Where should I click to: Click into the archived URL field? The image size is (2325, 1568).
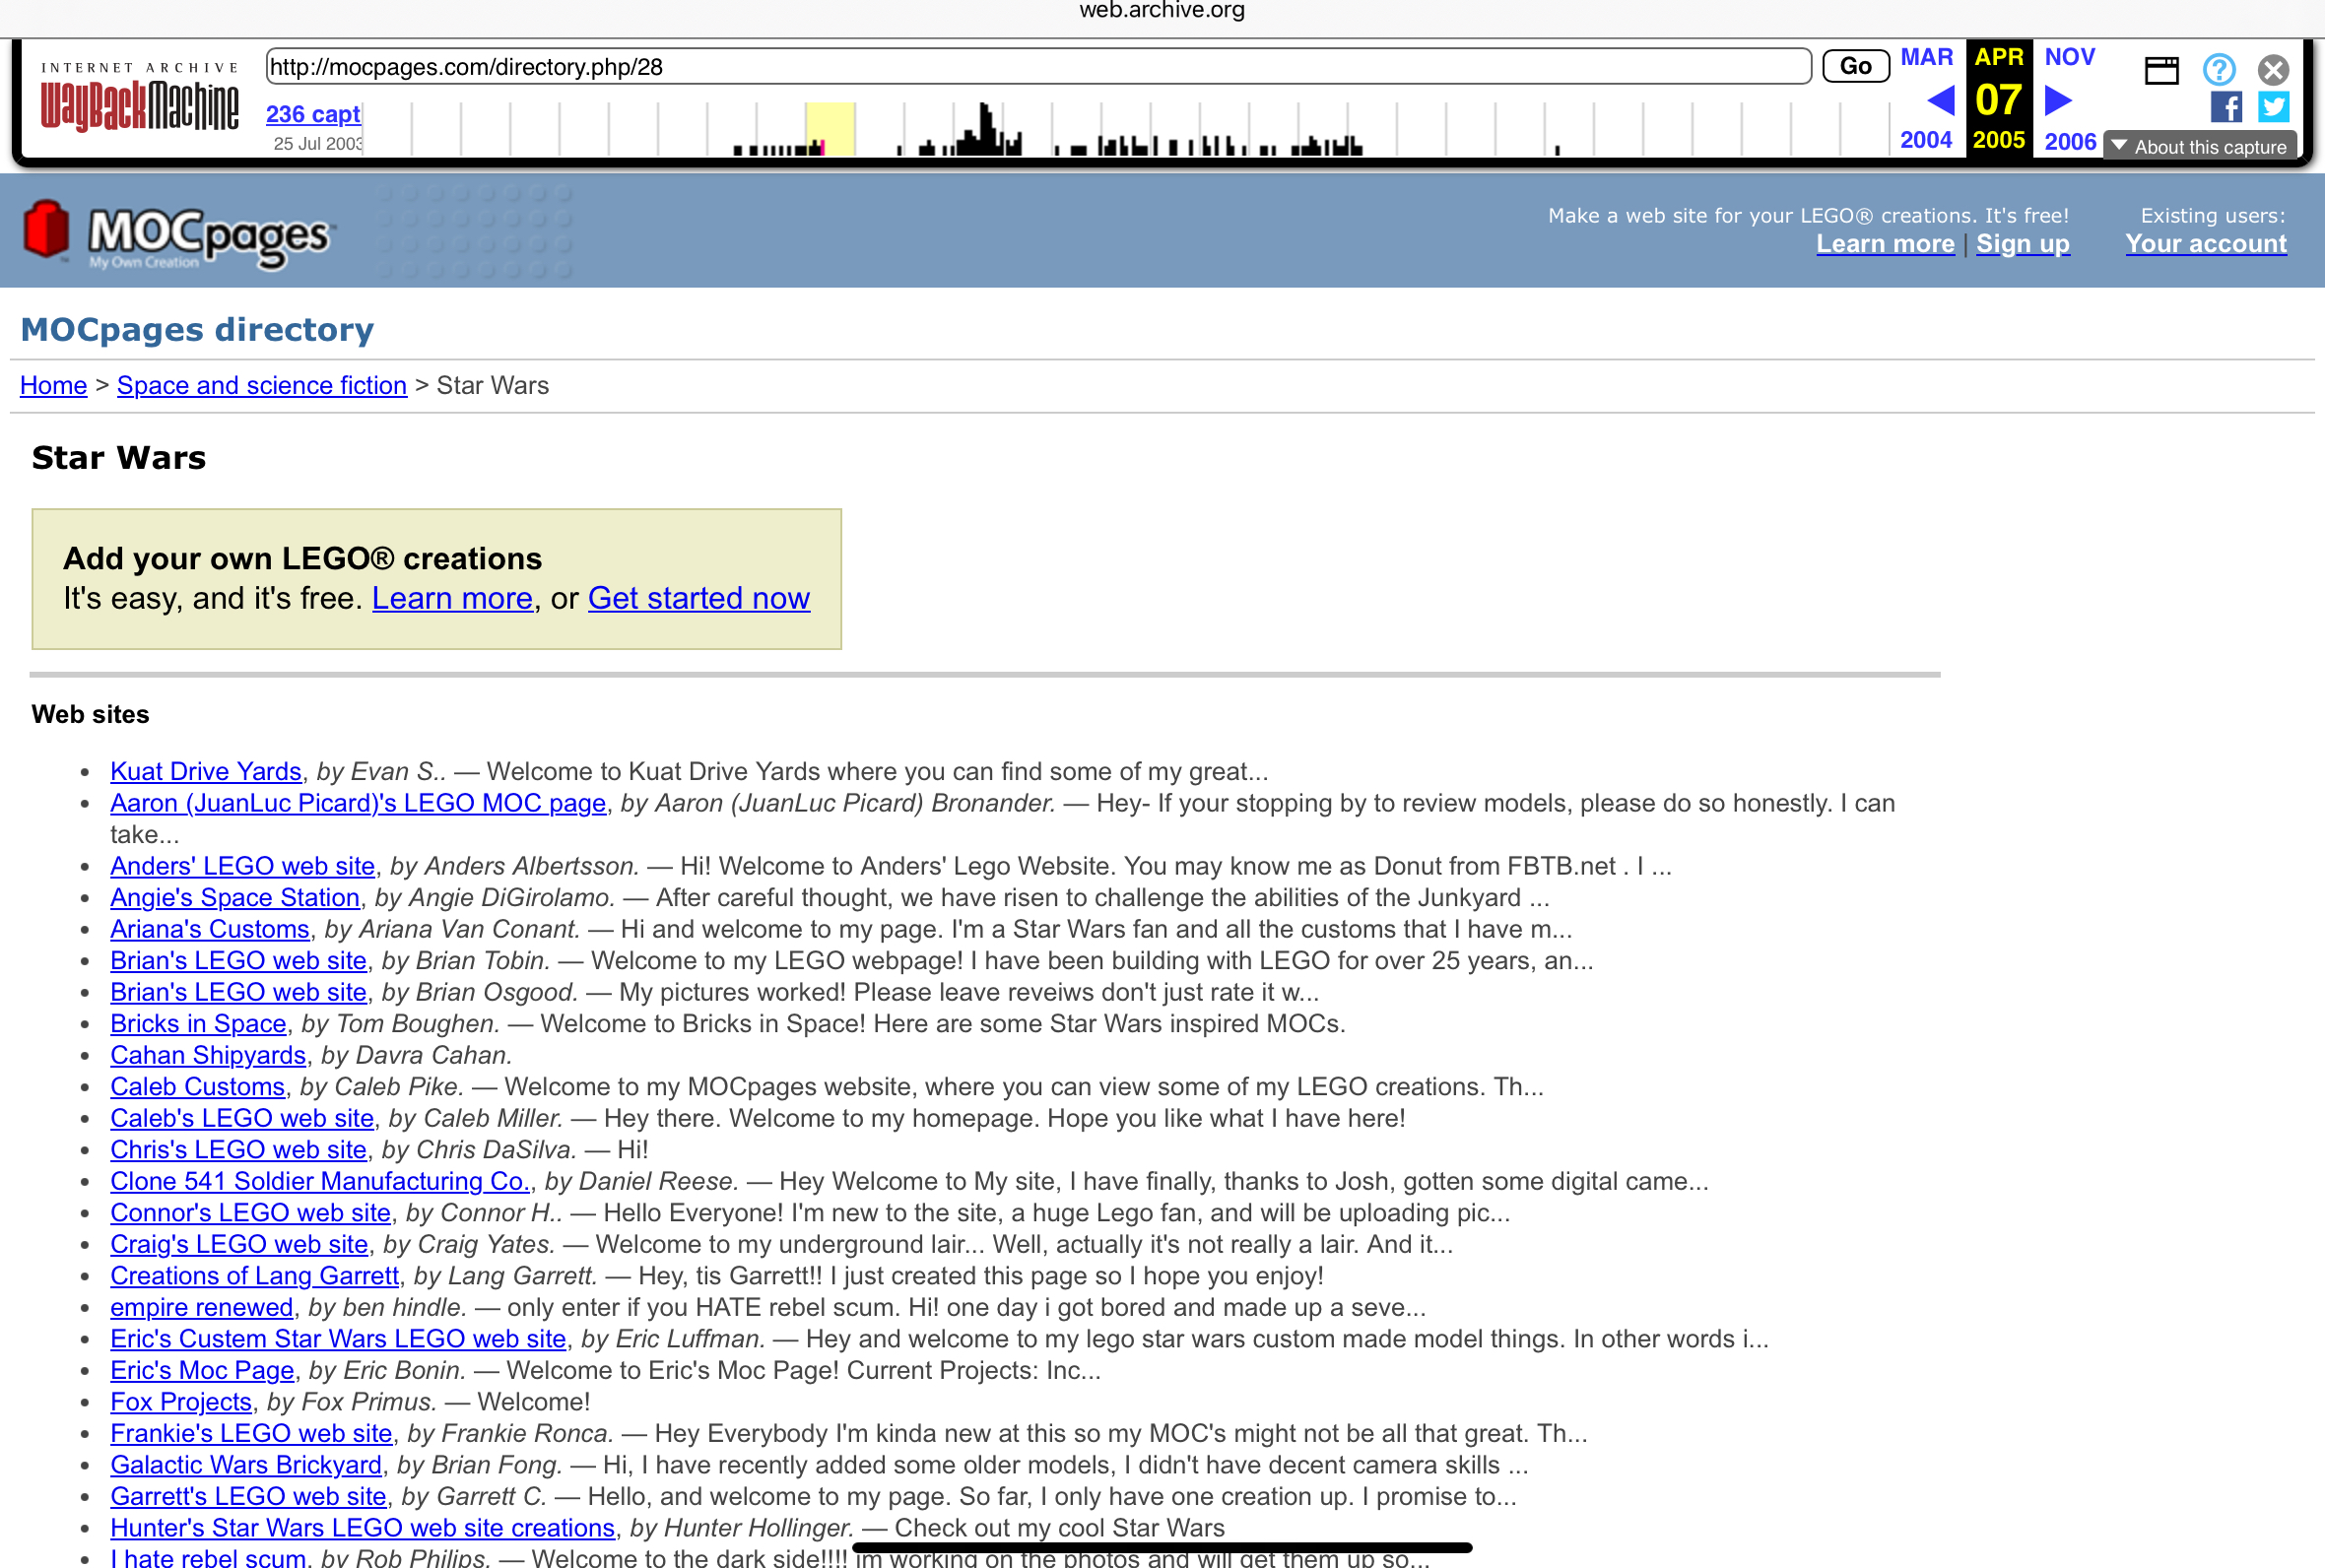coord(1037,67)
